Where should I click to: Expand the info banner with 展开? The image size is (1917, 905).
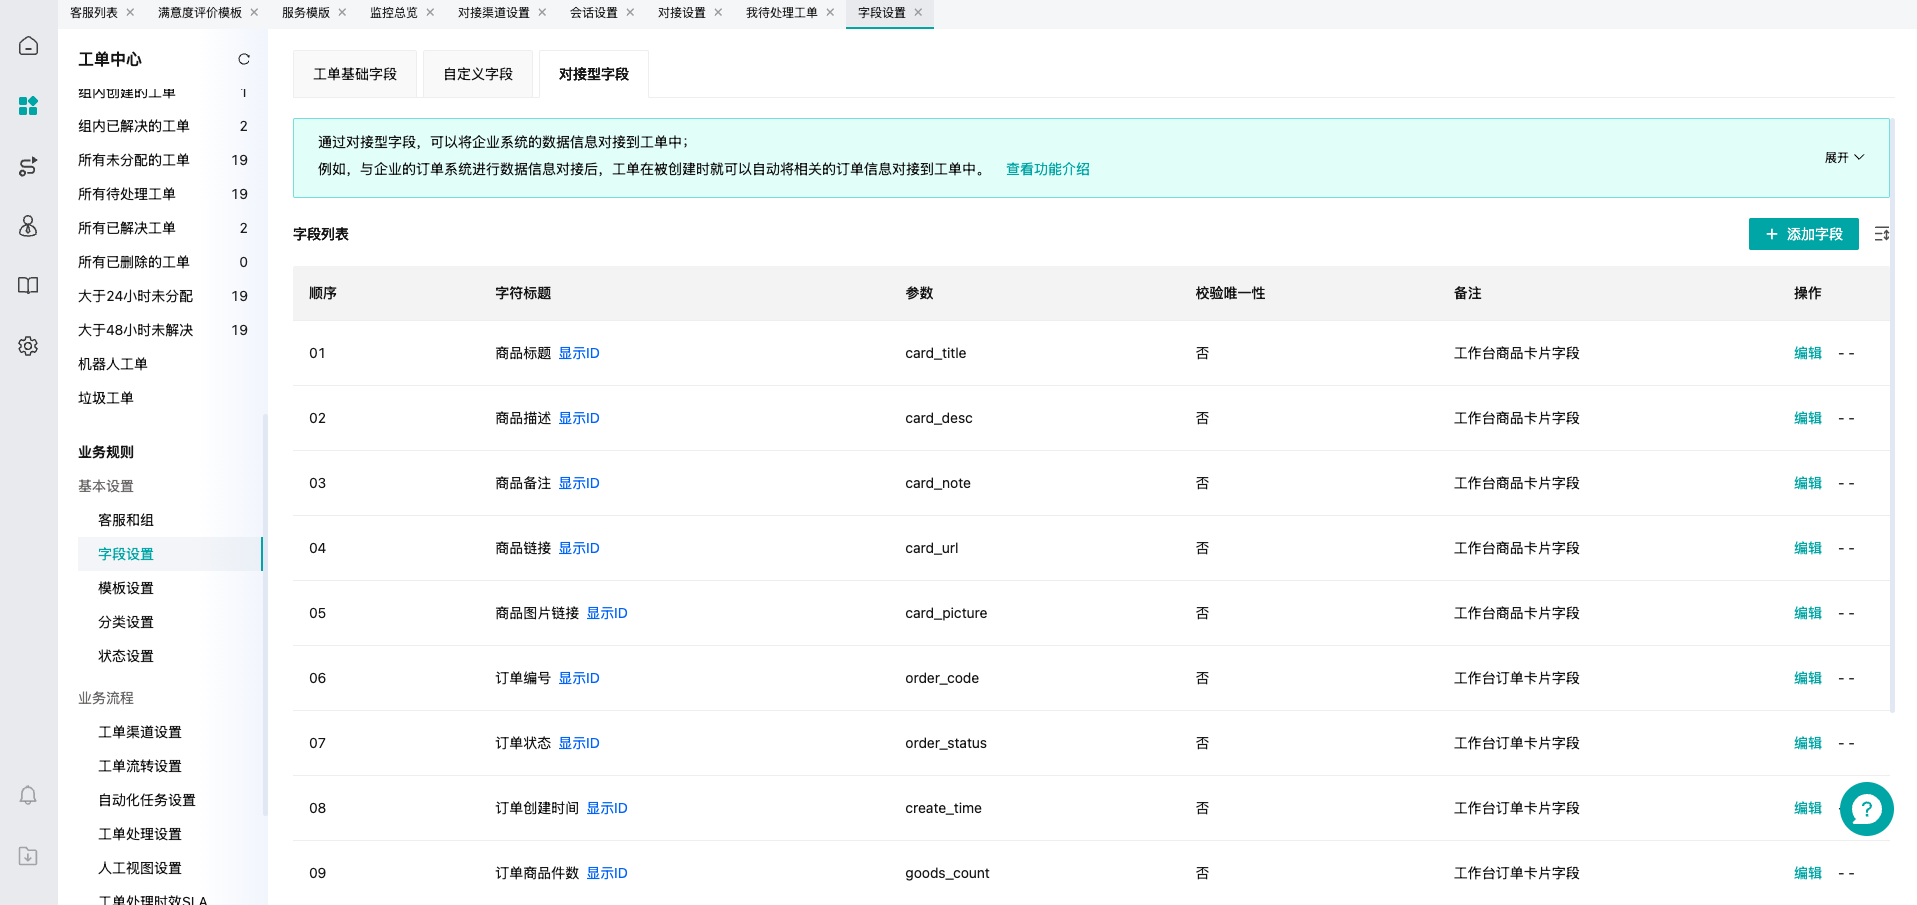pyautogui.click(x=1844, y=158)
